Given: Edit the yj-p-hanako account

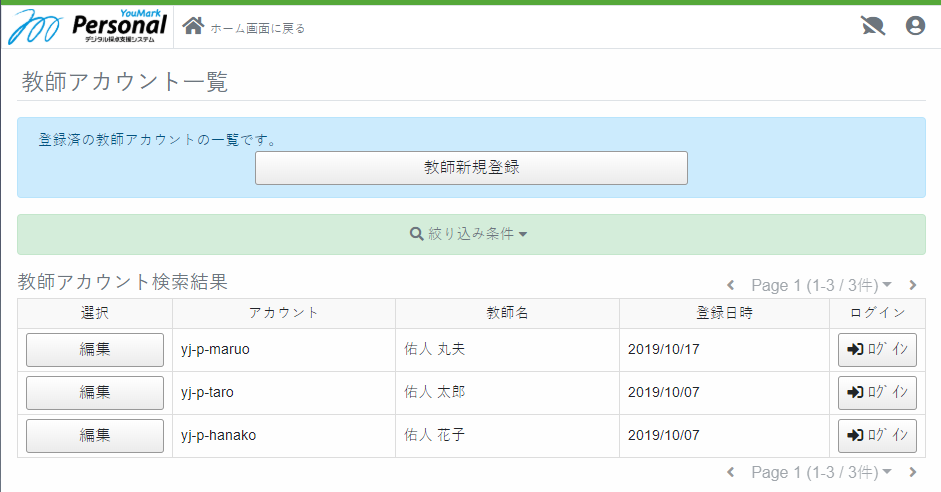Looking at the screenshot, I should (x=95, y=436).
